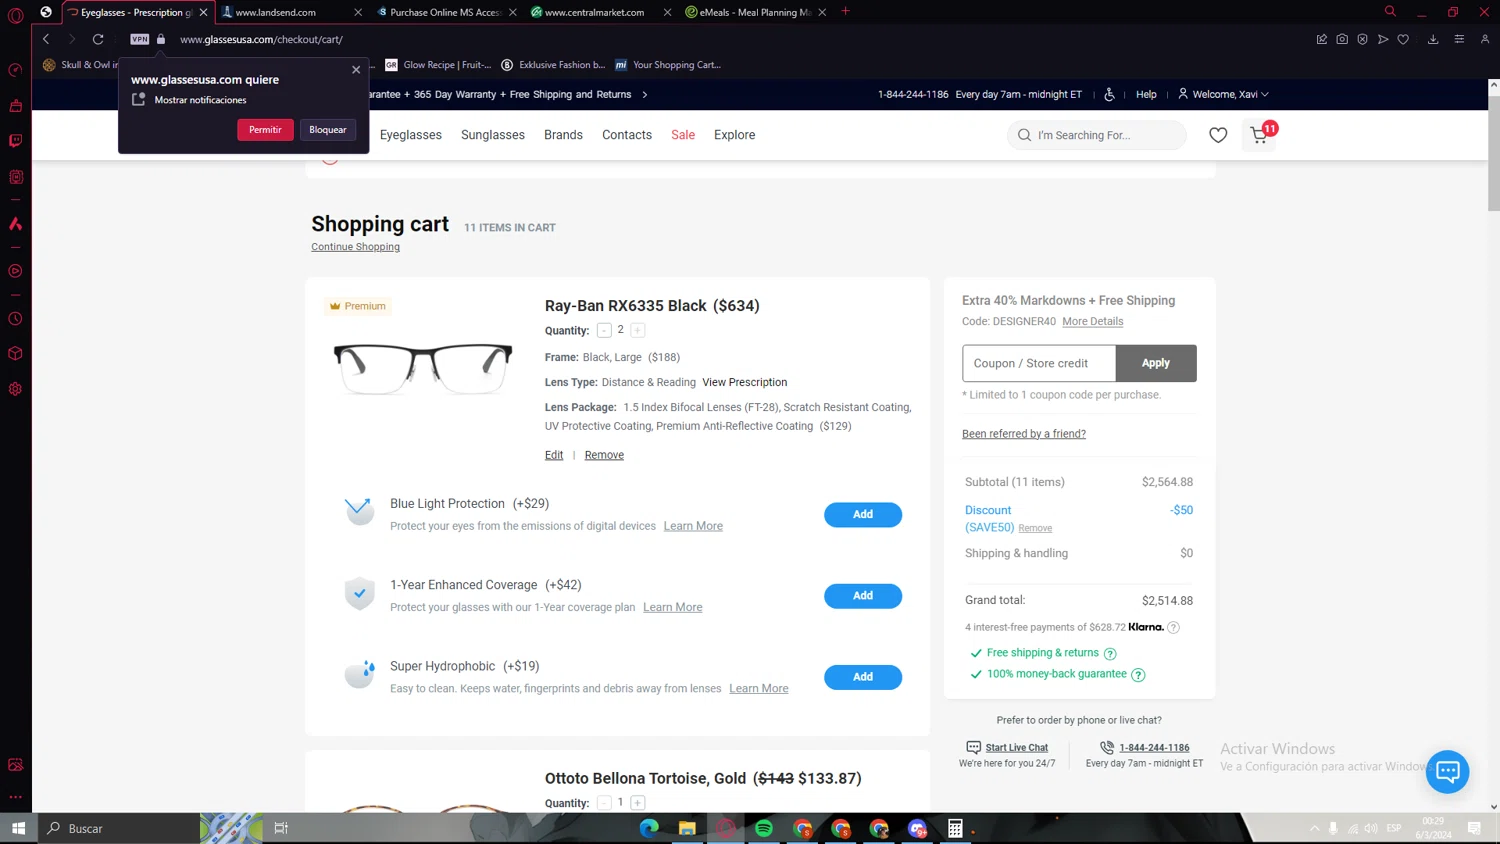The image size is (1500, 844).
Task: Open the View Prescription link
Action: 745,382
